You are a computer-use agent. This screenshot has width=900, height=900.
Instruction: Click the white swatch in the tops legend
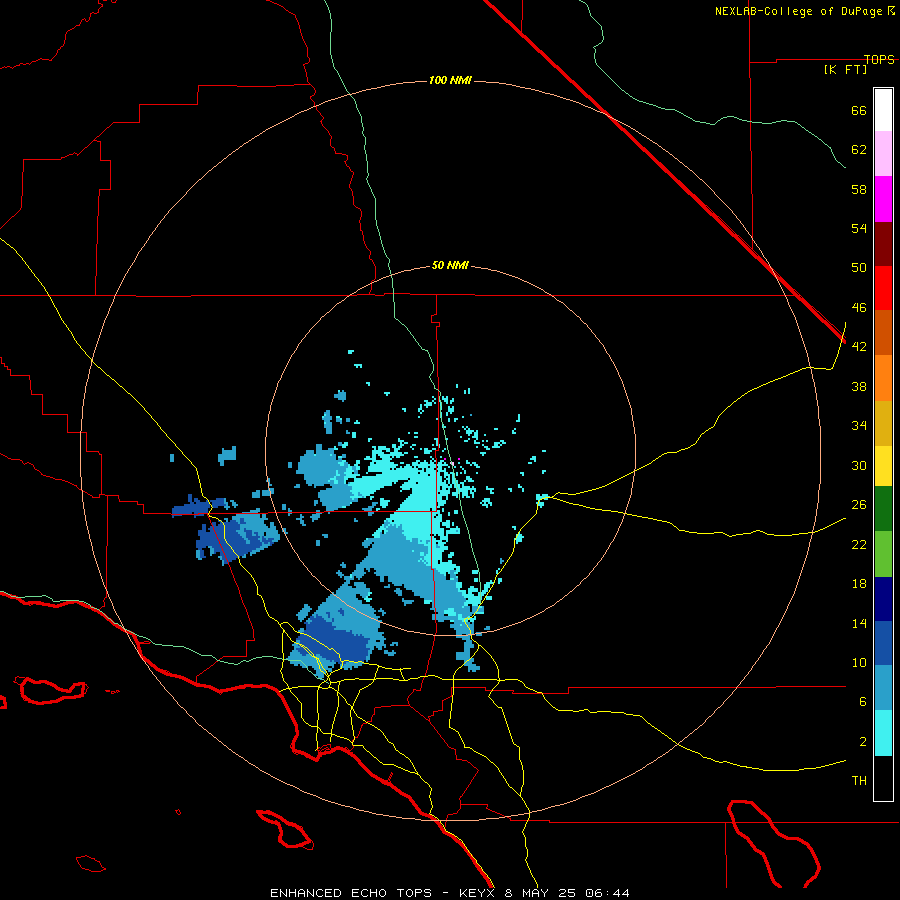click(x=883, y=110)
